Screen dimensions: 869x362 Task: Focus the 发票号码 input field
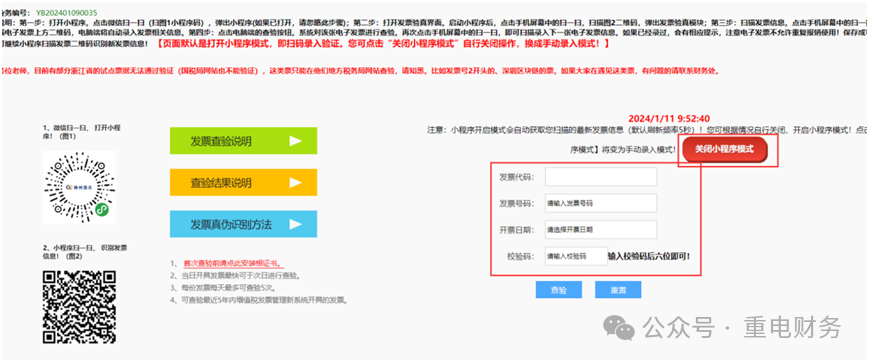pyautogui.click(x=601, y=203)
